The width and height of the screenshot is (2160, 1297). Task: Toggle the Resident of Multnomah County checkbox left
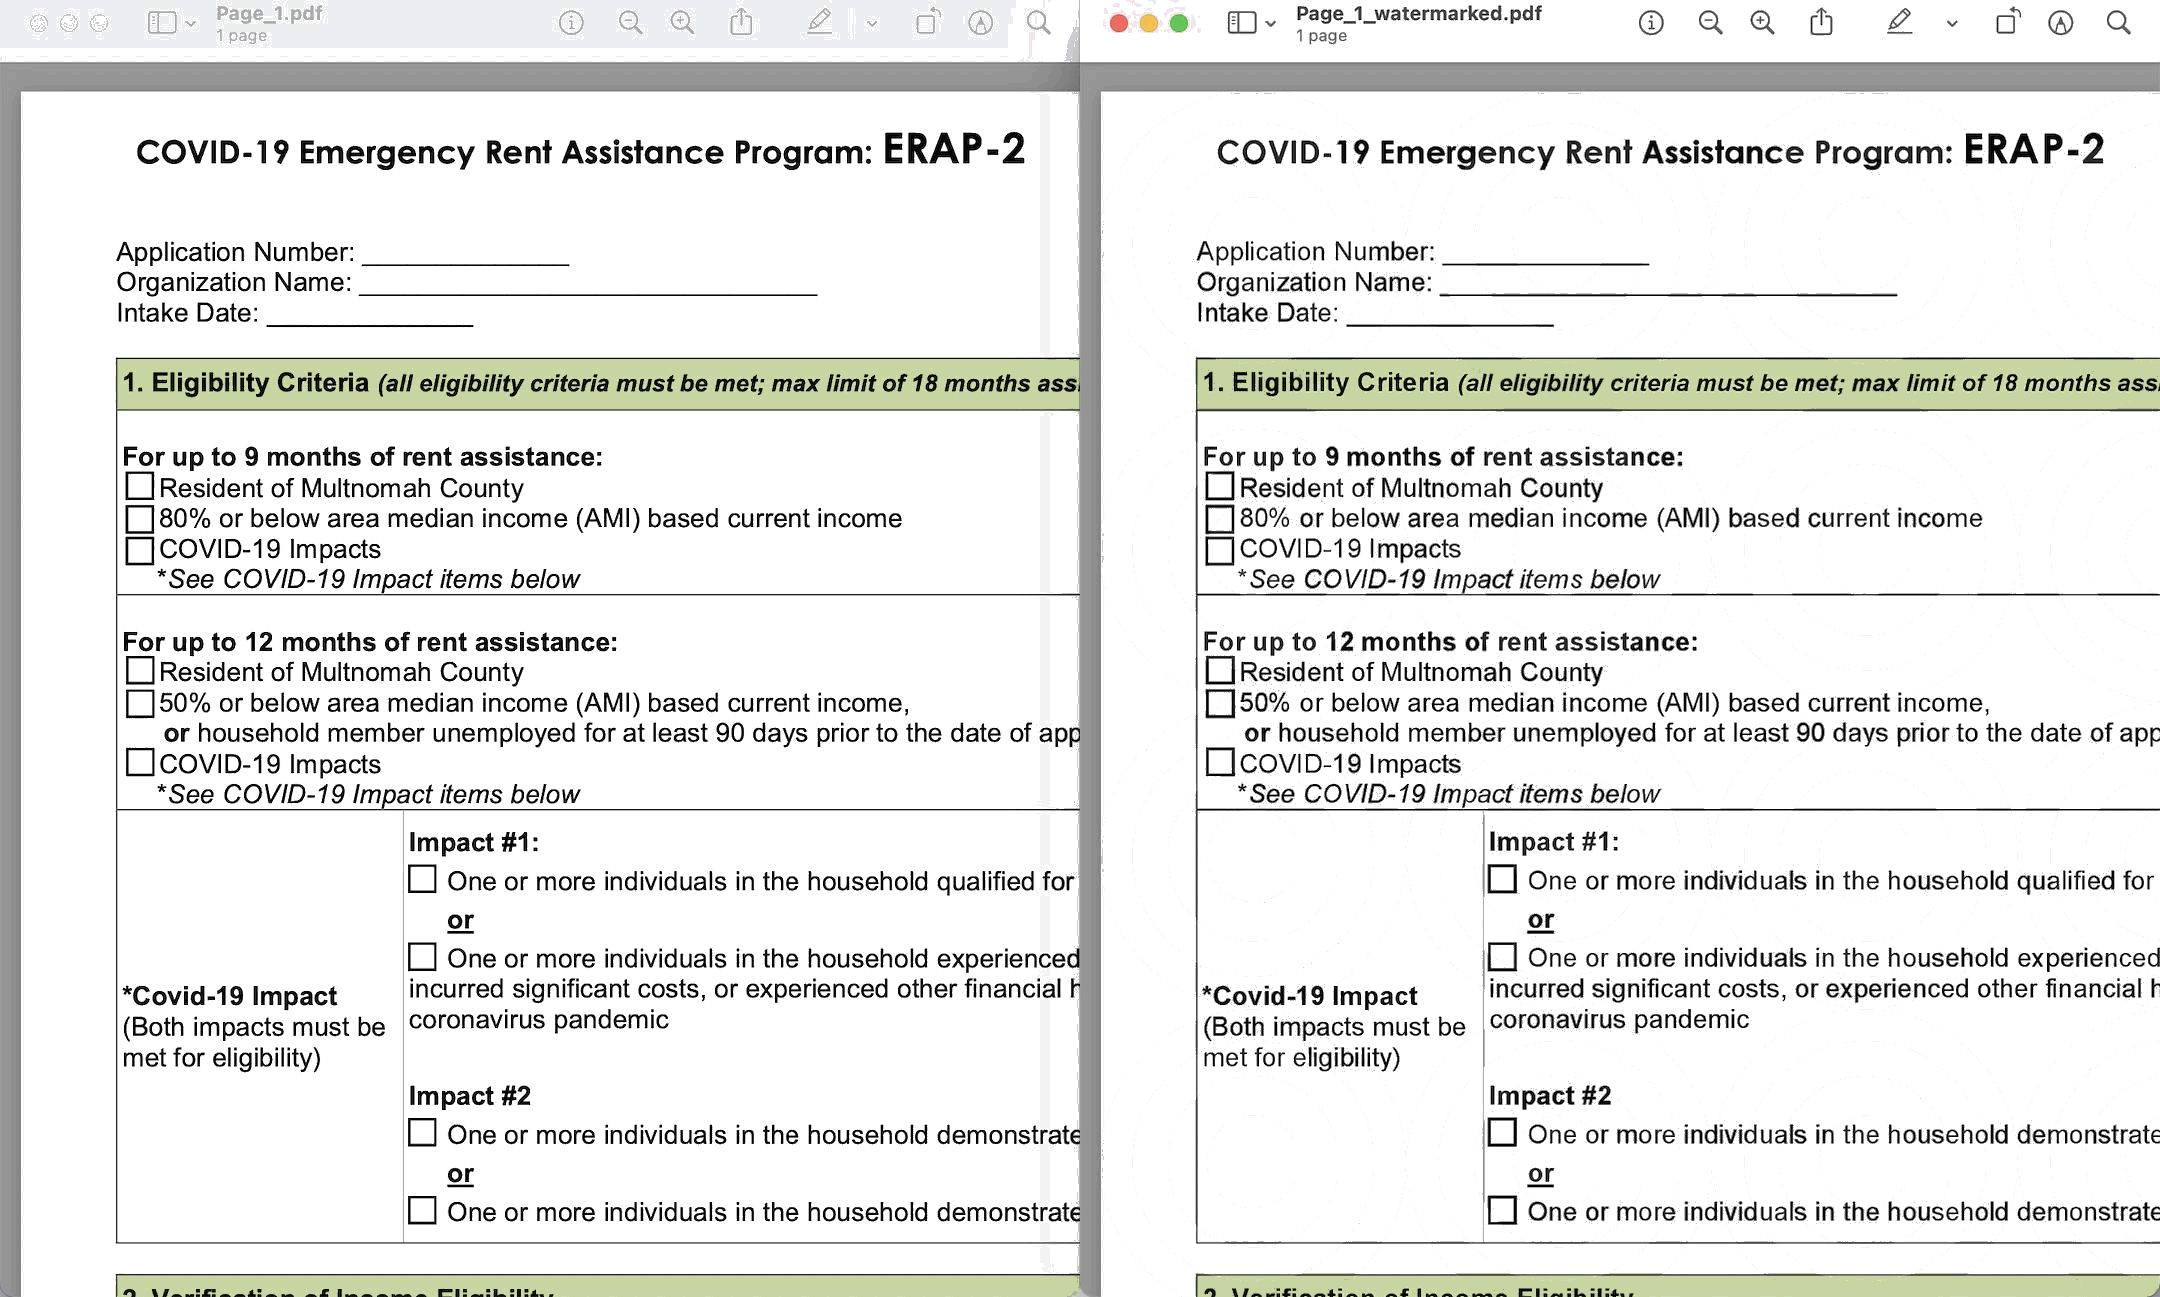137,487
